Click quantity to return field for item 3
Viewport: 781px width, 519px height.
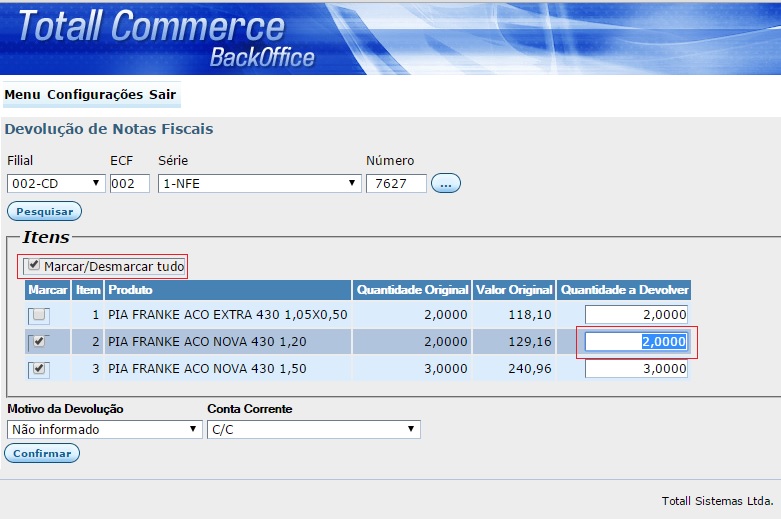(x=636, y=369)
